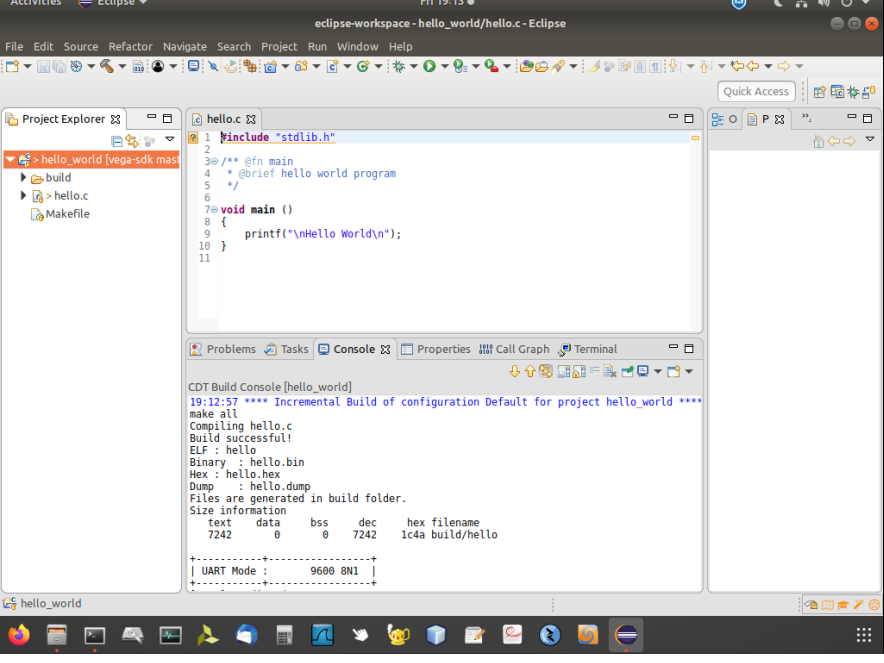Minimize the Console panel view
The width and height of the screenshot is (884, 663).
[673, 347]
